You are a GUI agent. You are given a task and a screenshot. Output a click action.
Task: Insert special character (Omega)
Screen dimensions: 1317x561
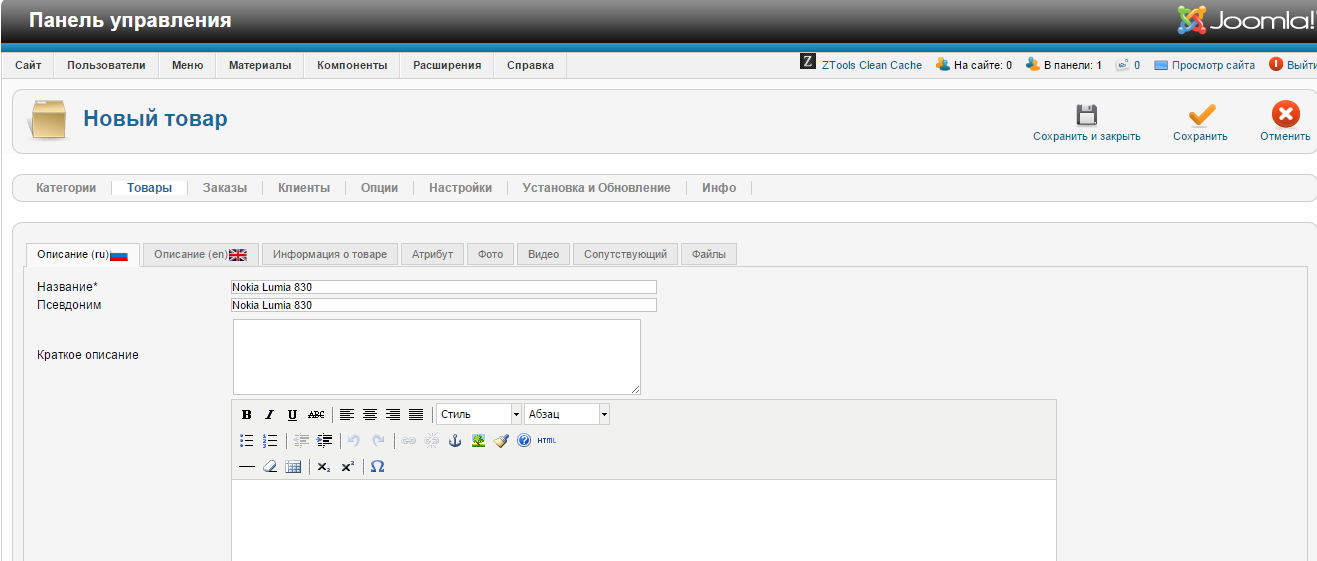(377, 466)
